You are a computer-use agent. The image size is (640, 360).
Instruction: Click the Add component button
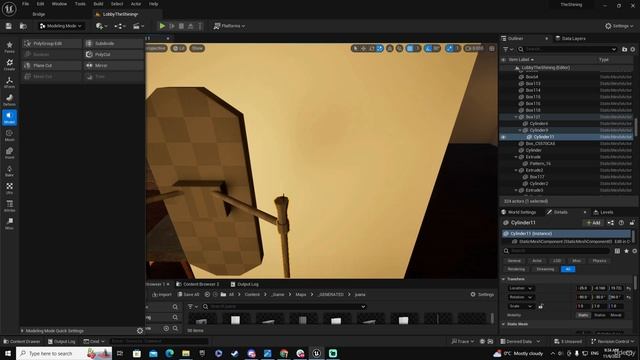tap(593, 223)
